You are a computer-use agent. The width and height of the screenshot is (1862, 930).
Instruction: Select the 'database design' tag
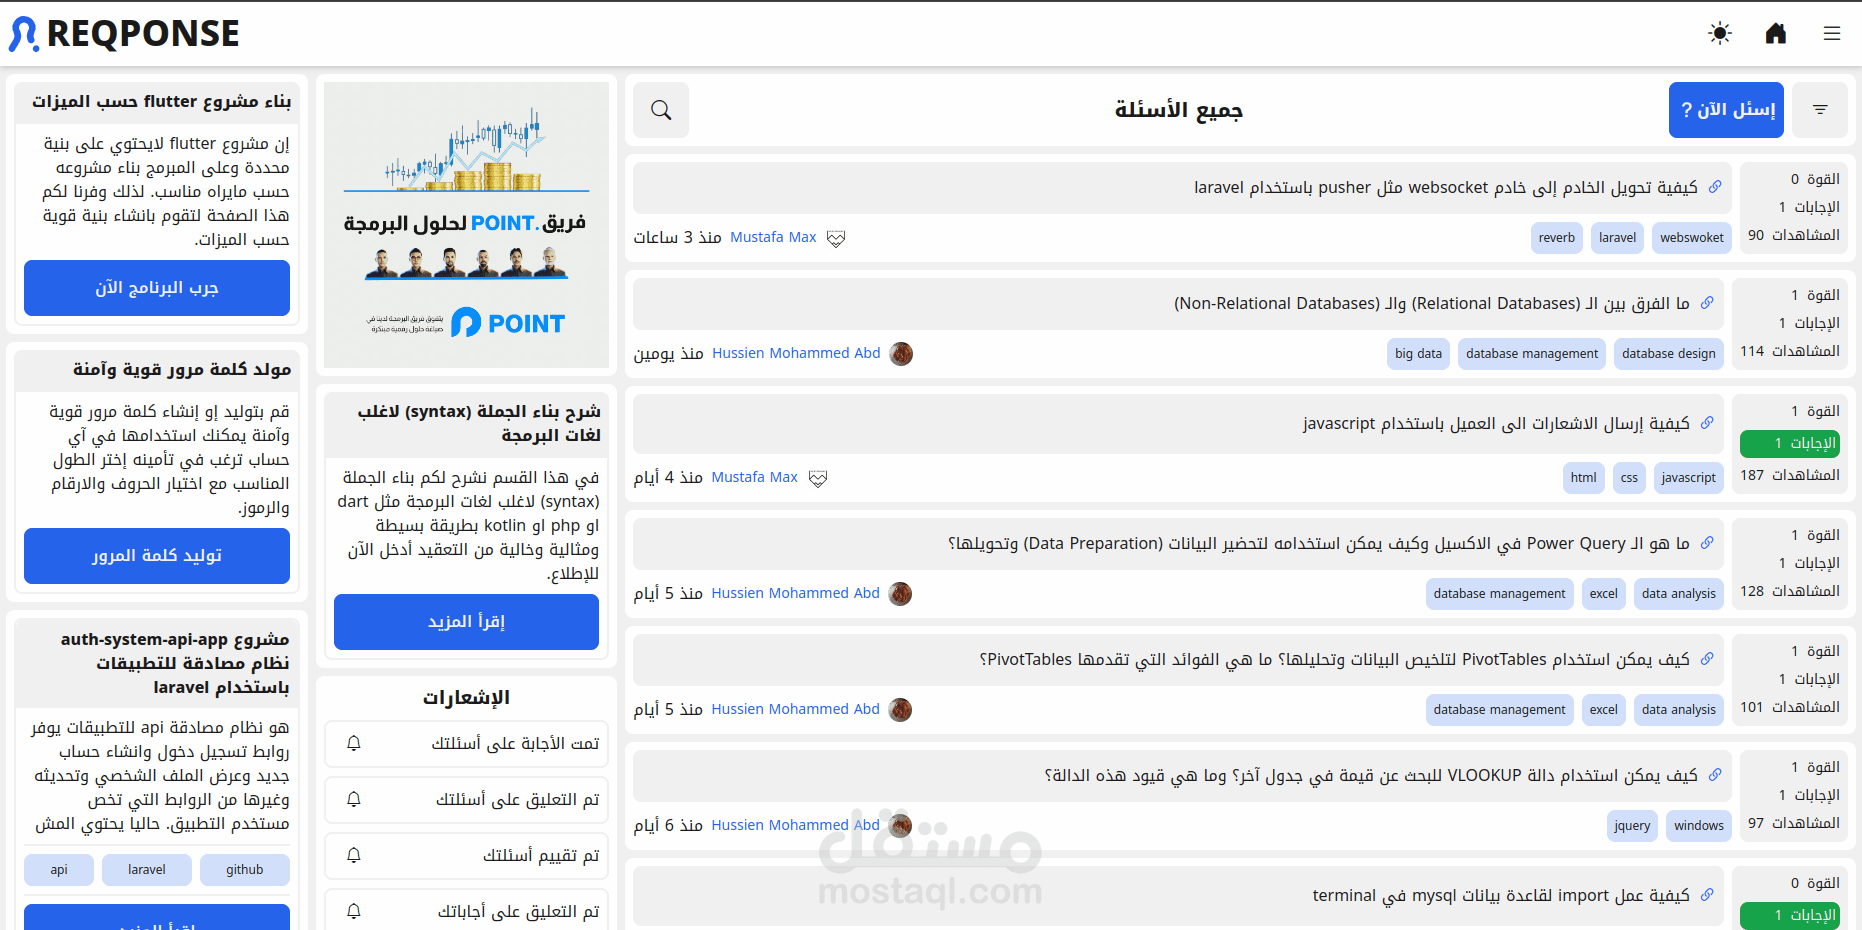[1669, 354]
